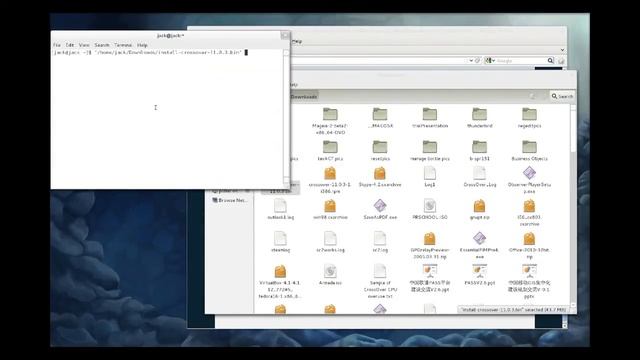Select the VirtualBox-4.1 rpm package

tap(280, 281)
